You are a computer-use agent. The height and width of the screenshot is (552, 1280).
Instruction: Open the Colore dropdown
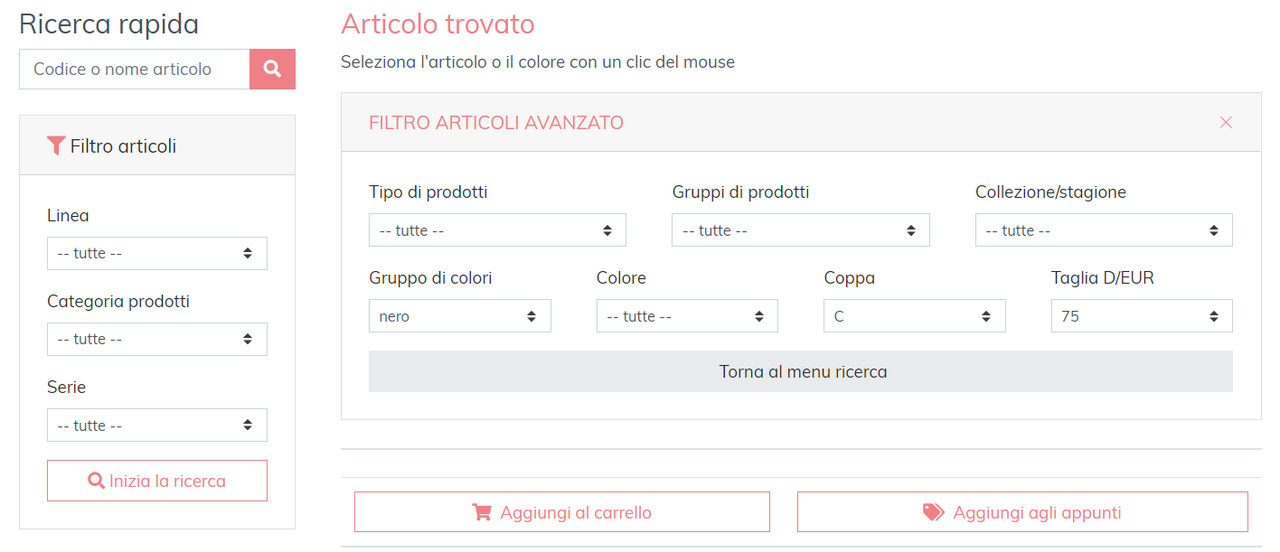[x=686, y=317]
